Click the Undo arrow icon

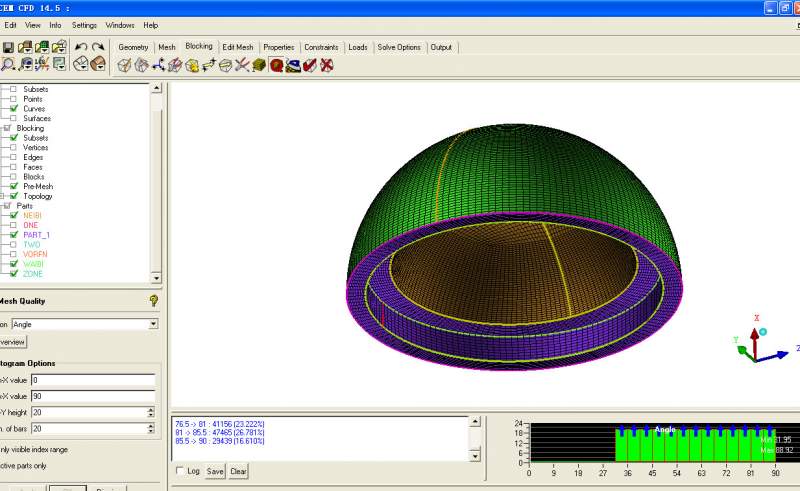(81, 47)
